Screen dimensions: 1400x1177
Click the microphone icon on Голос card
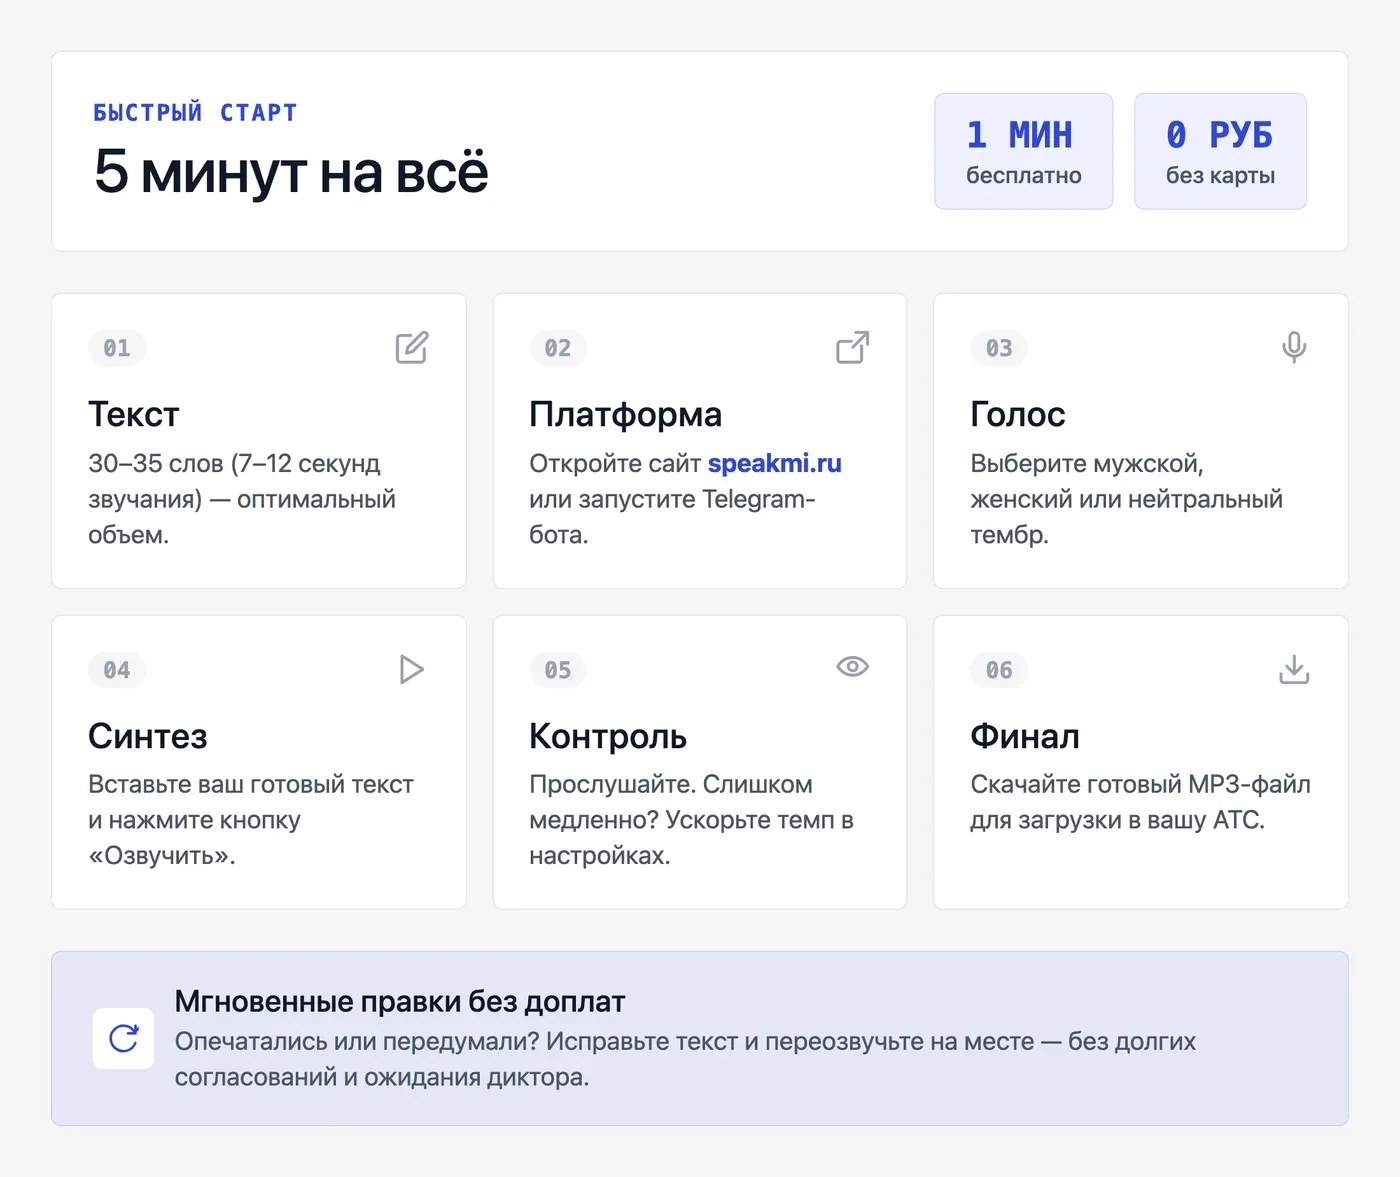pos(1294,347)
